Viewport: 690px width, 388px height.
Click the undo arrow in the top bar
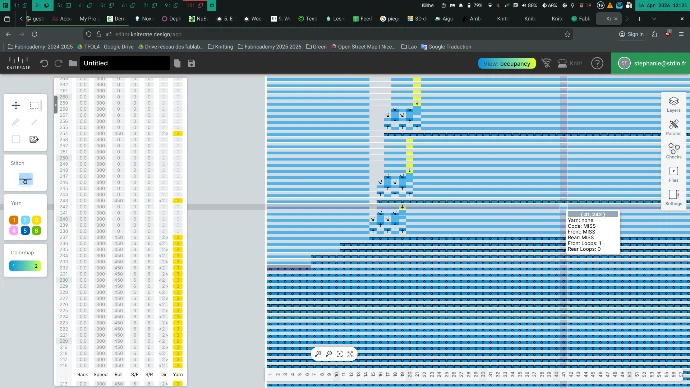coord(44,63)
